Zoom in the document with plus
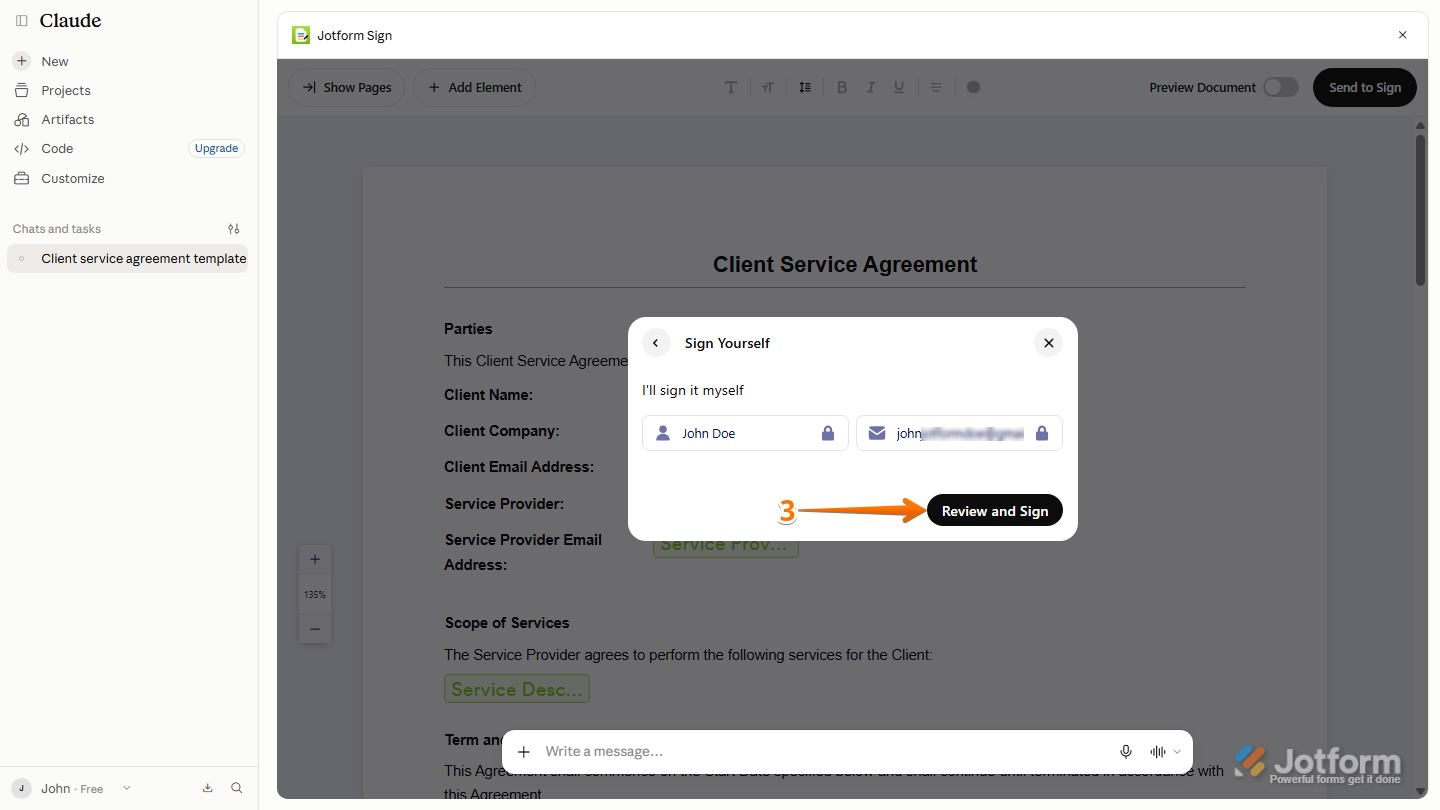This screenshot has height=810, width=1440. pos(315,560)
